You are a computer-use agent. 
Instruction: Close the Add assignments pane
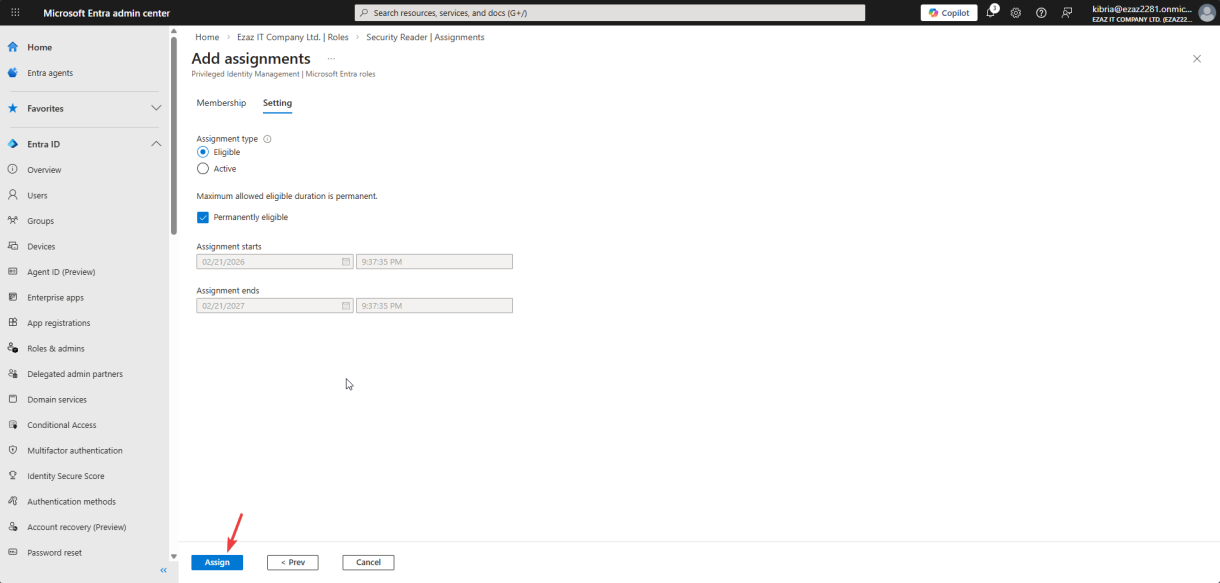pyautogui.click(x=1197, y=59)
